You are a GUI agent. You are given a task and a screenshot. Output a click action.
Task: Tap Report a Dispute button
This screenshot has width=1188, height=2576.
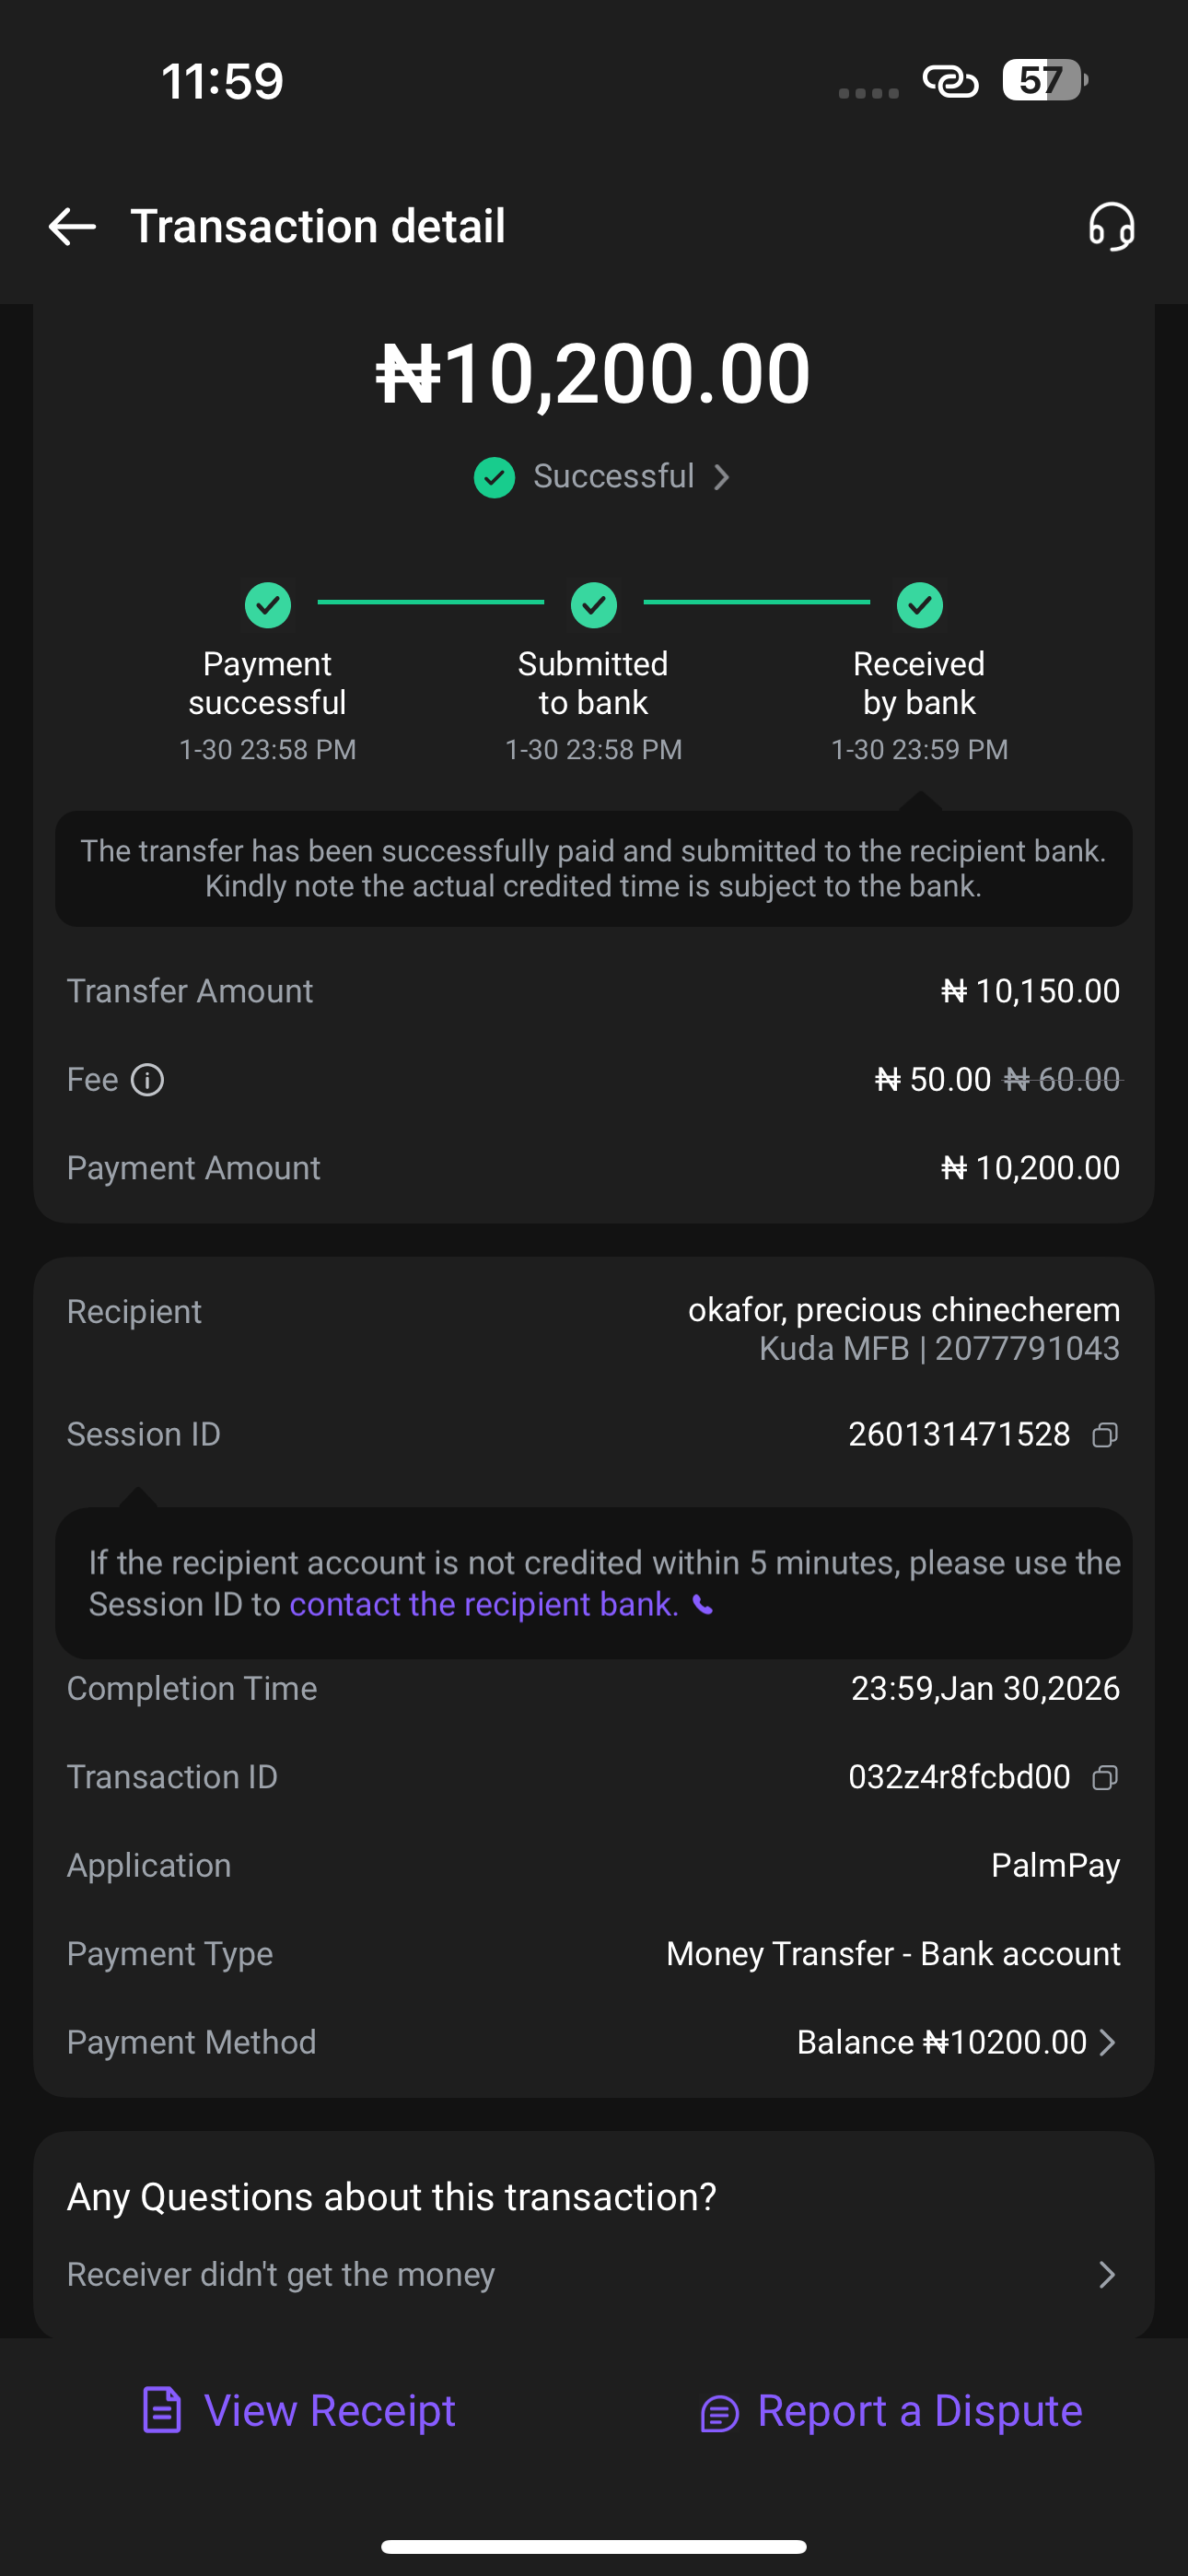tap(891, 2411)
